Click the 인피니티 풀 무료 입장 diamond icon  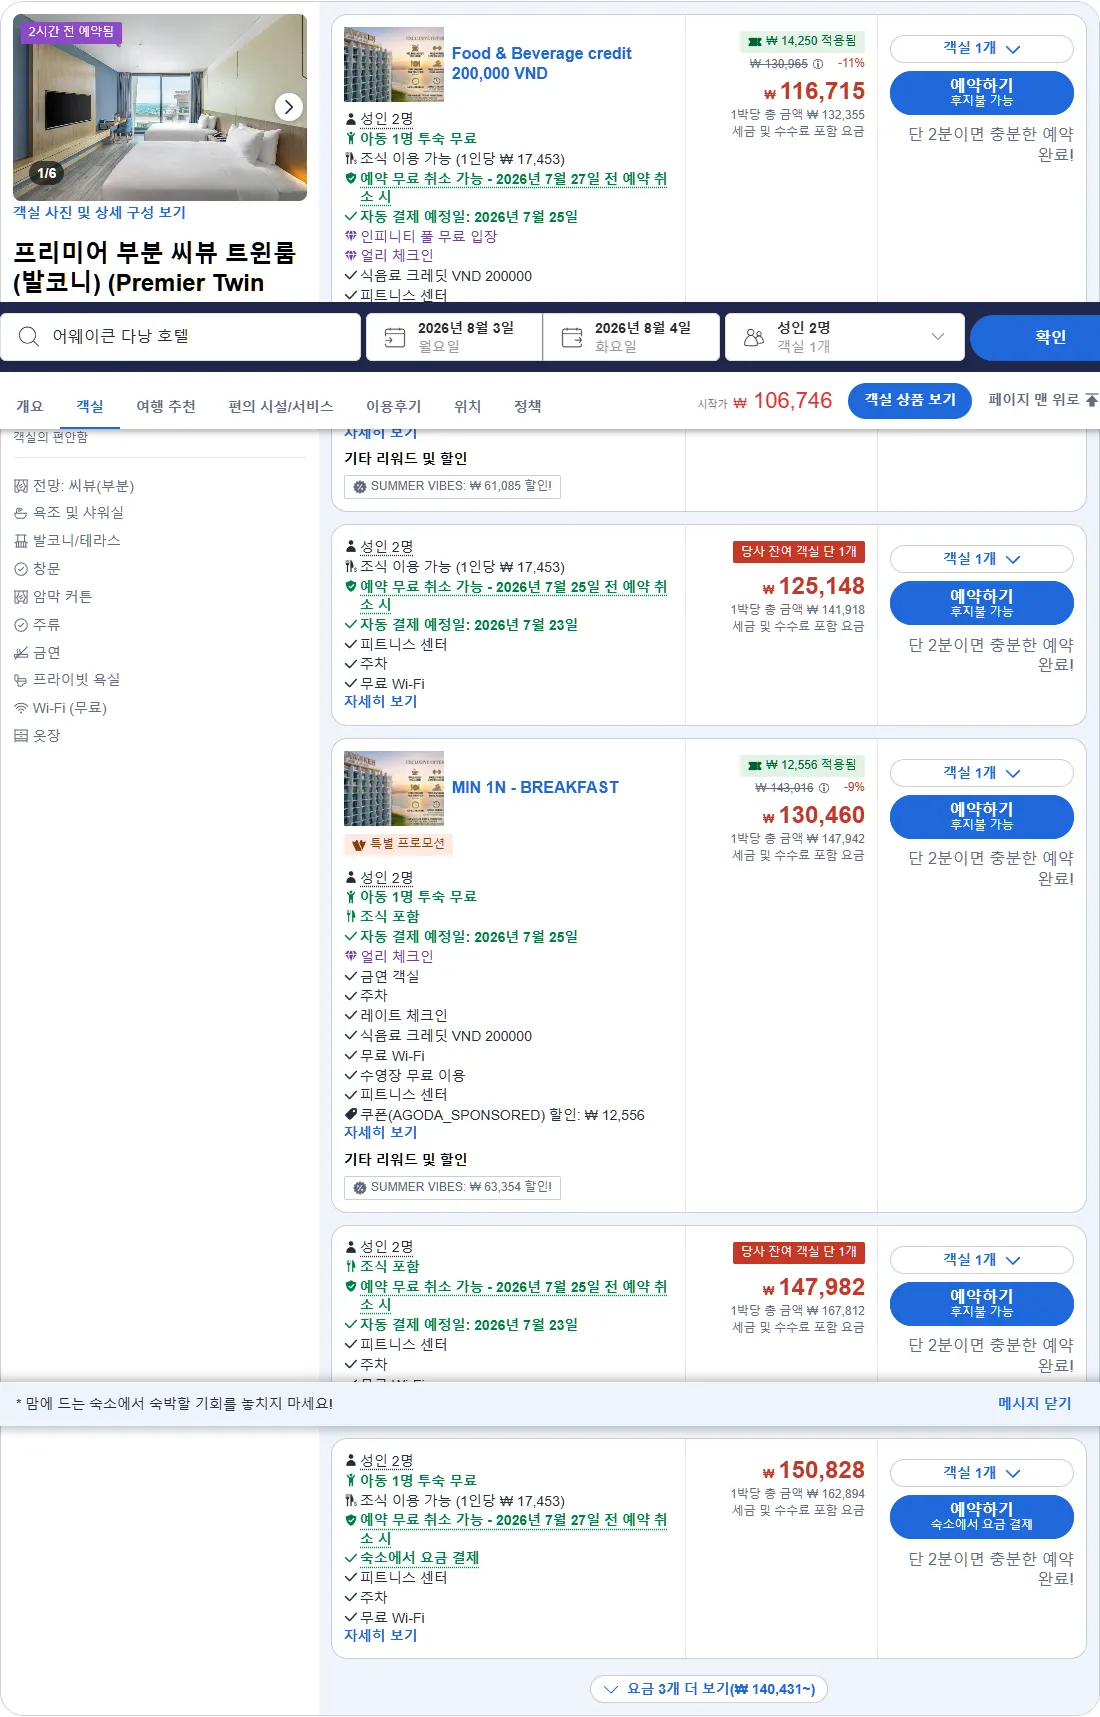(351, 236)
